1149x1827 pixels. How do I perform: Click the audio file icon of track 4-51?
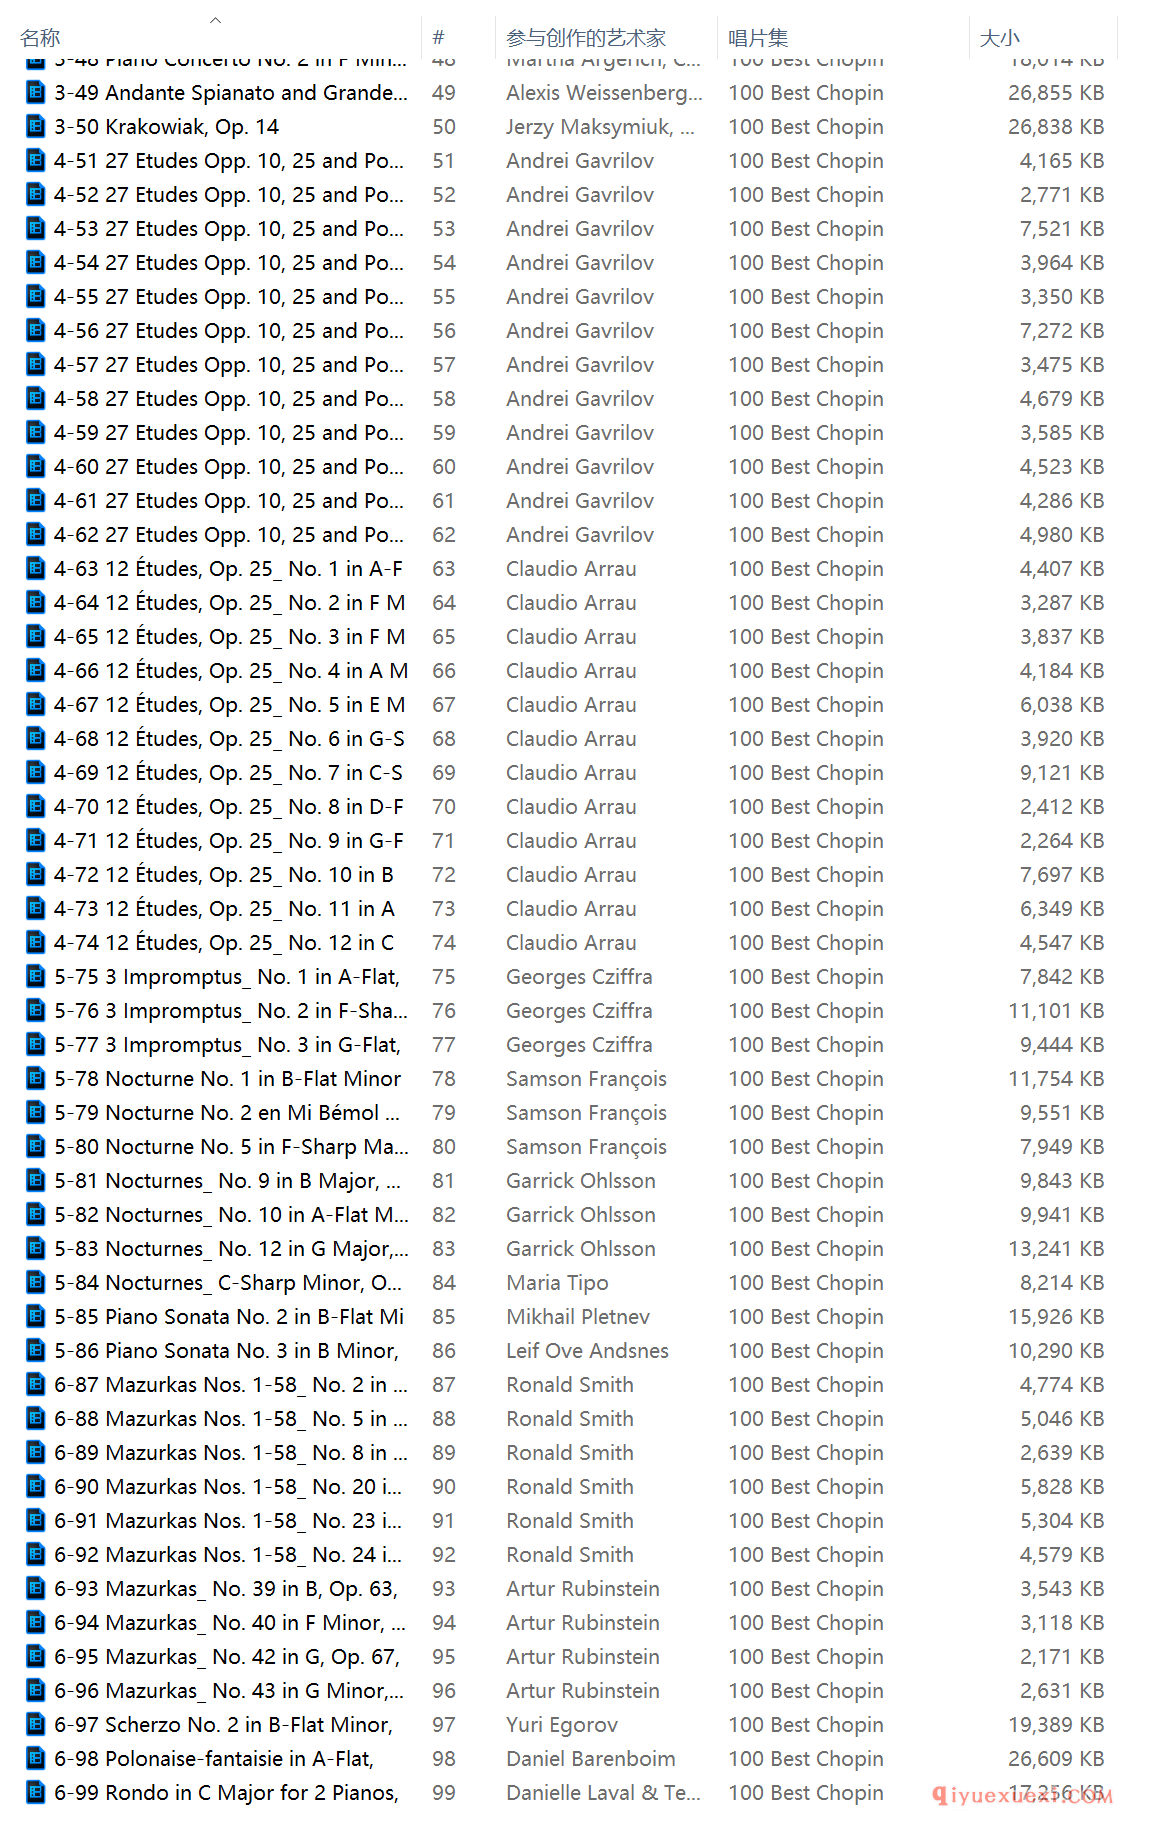point(36,161)
